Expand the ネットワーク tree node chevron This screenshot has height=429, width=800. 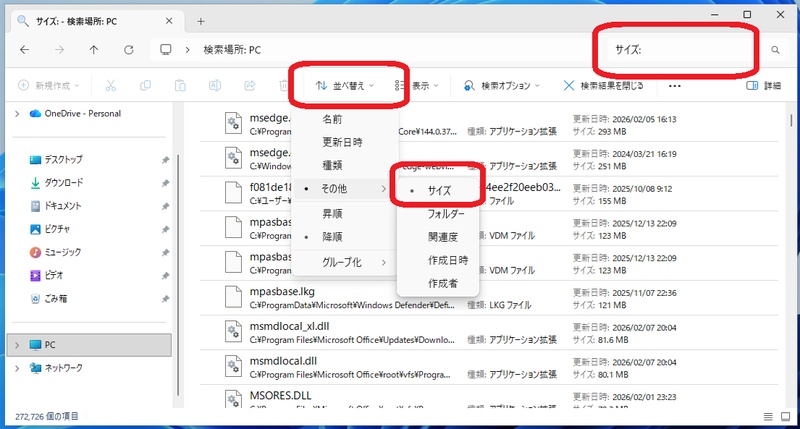click(17, 368)
